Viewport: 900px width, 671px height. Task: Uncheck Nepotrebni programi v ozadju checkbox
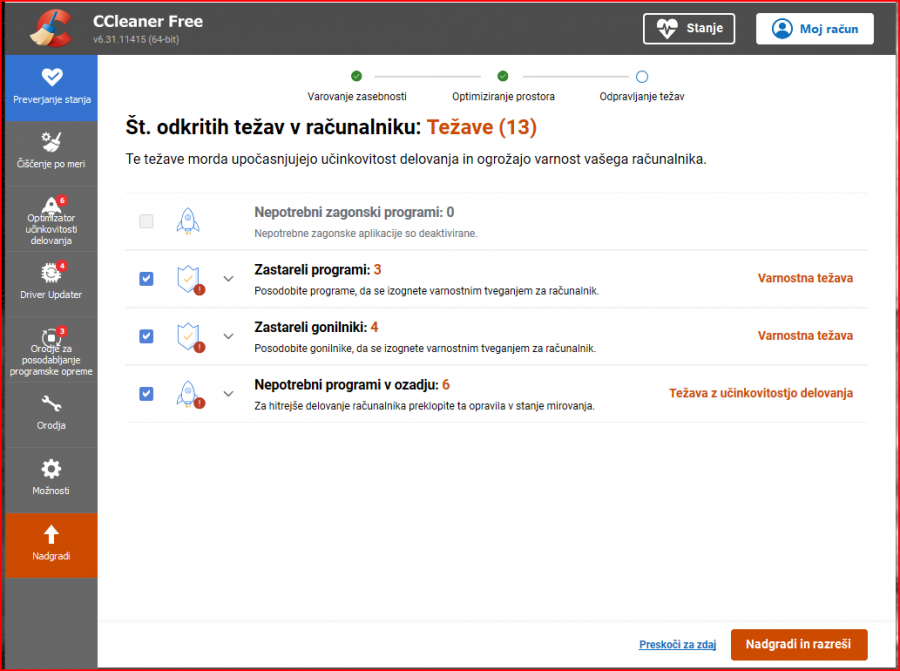point(146,393)
